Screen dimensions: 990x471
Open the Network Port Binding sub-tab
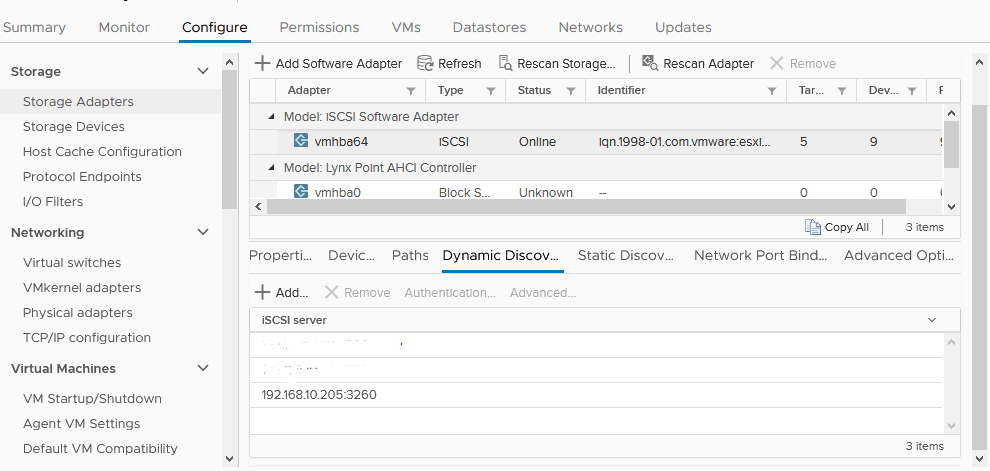point(760,255)
